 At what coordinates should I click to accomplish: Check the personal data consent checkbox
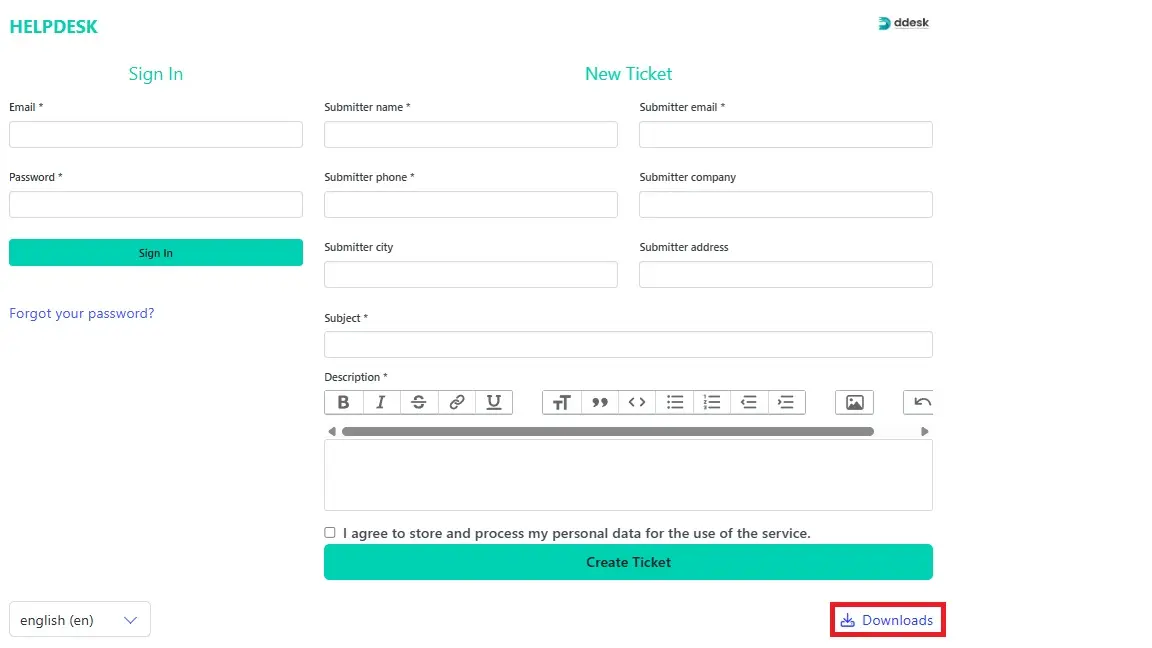click(330, 533)
